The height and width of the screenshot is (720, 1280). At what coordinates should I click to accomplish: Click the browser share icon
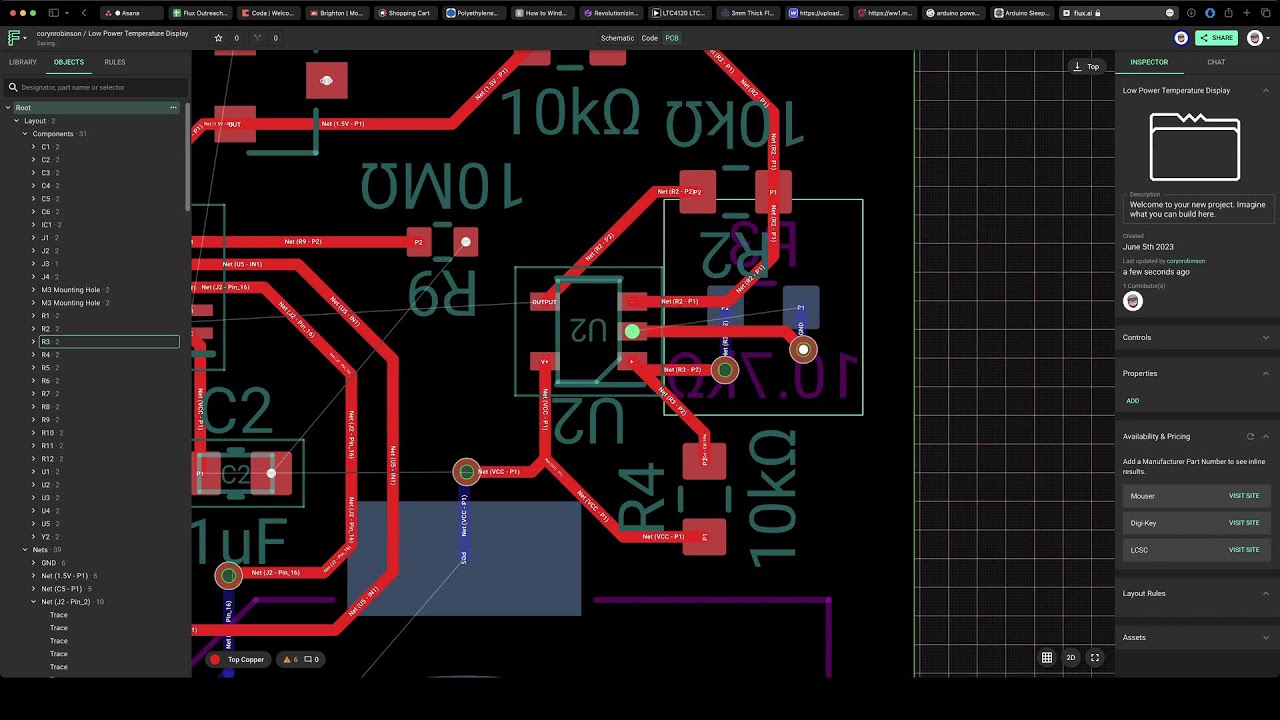coord(1229,13)
